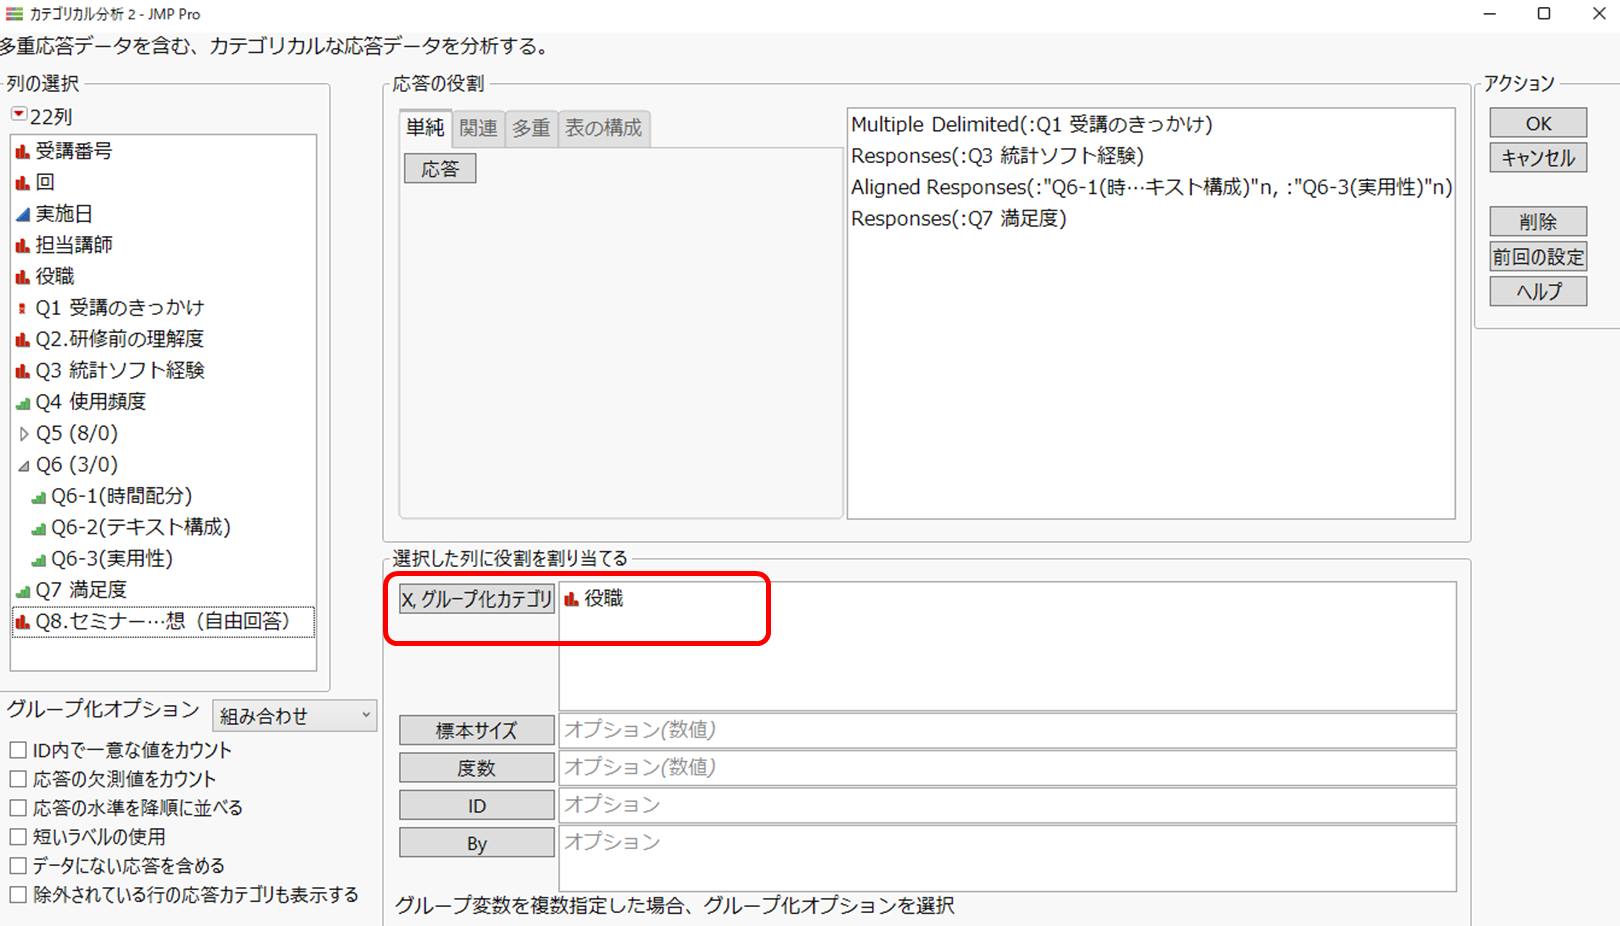
Task: Open the 表の構成 tab
Action: coord(604,128)
